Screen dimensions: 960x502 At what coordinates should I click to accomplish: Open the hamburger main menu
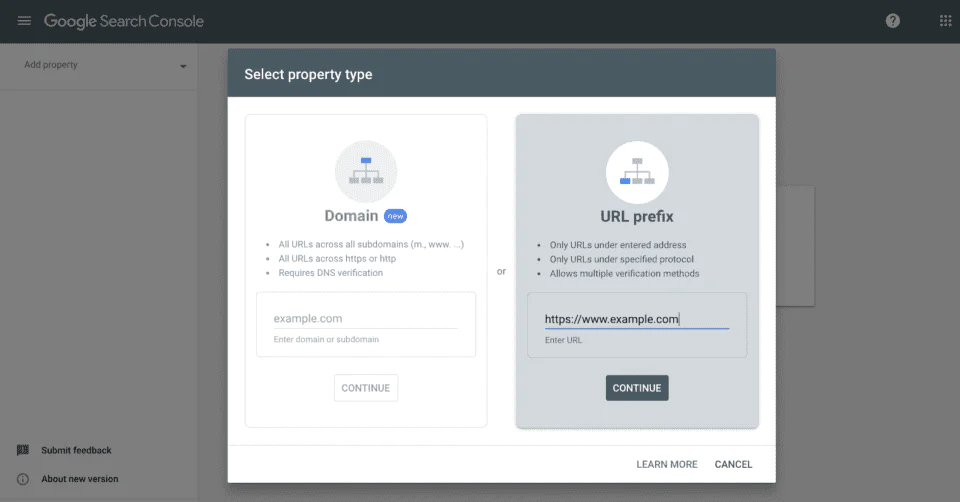pos(24,21)
